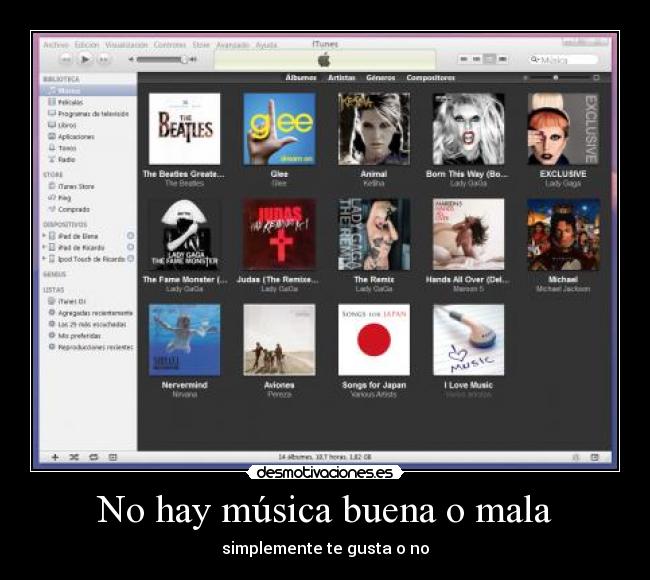Click the add playlist plus button
This screenshot has height=580, width=650.
(x=55, y=457)
